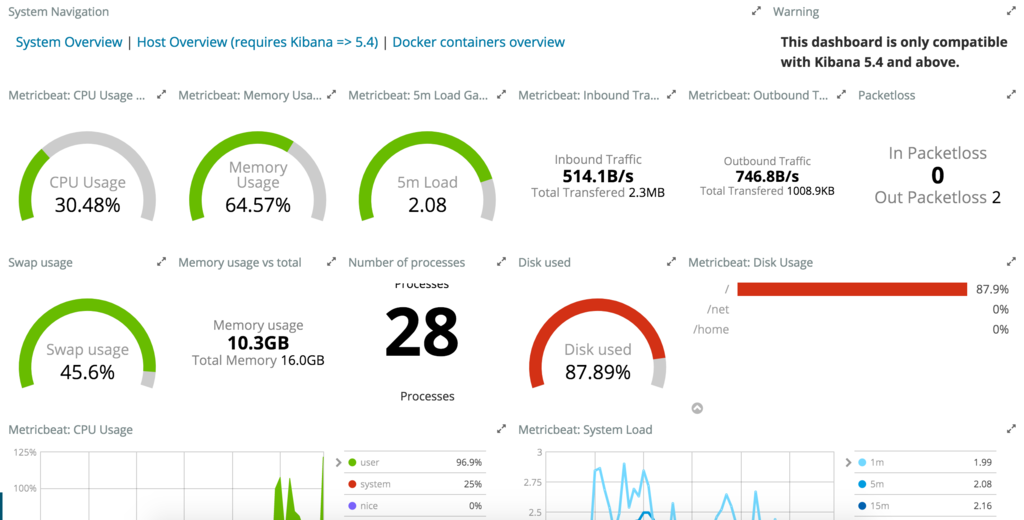
Task: Open the System Overview dashboard link
Action: tap(69, 42)
